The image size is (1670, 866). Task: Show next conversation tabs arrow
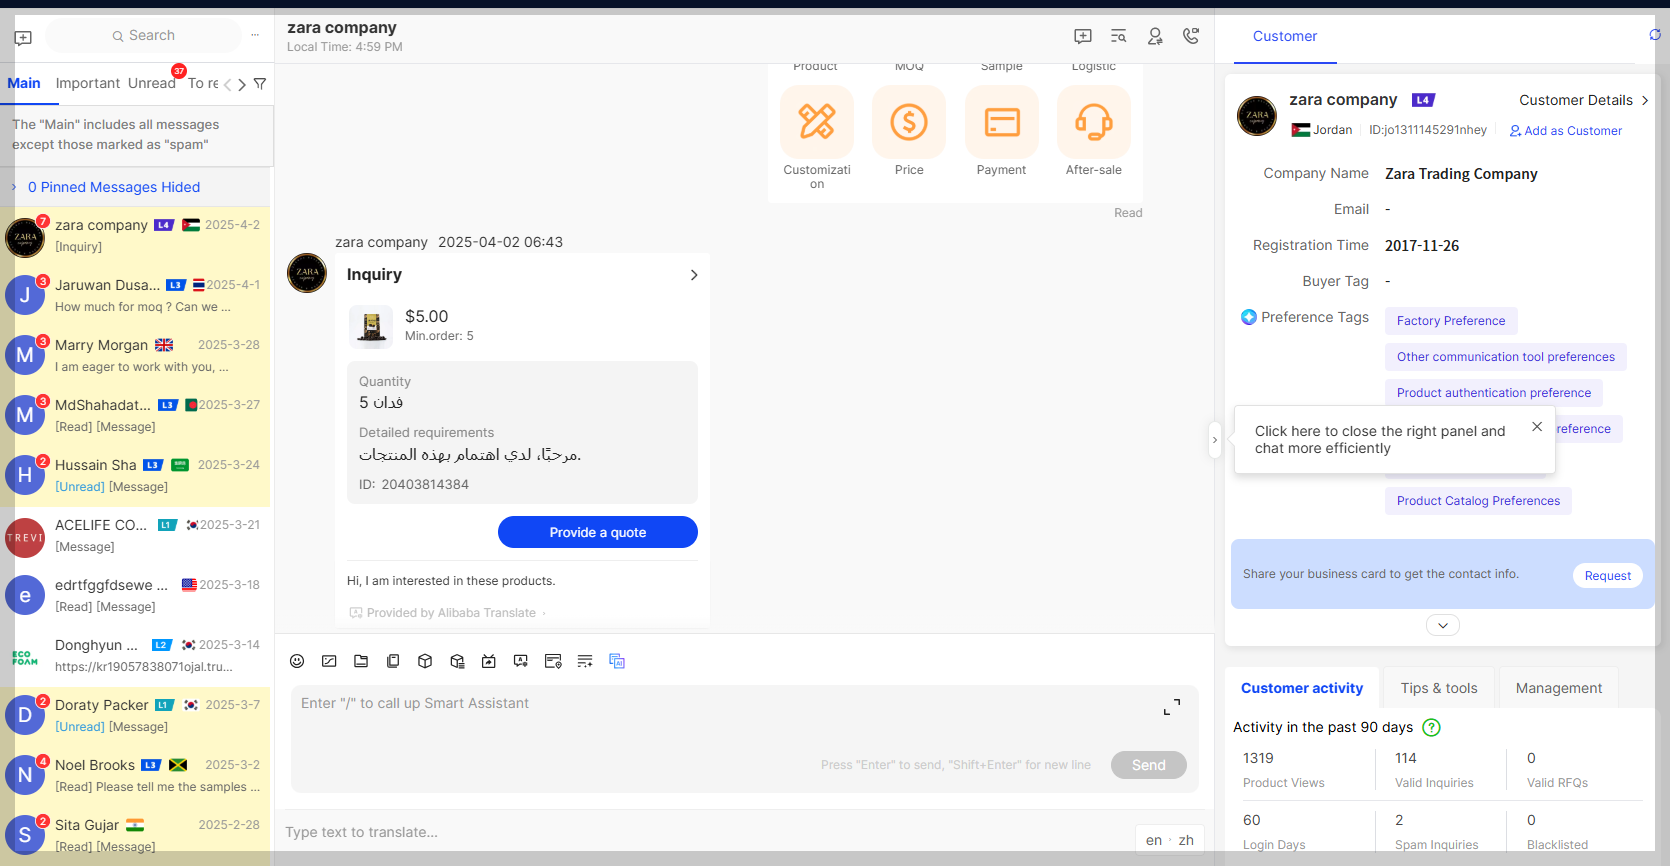pyautogui.click(x=242, y=85)
